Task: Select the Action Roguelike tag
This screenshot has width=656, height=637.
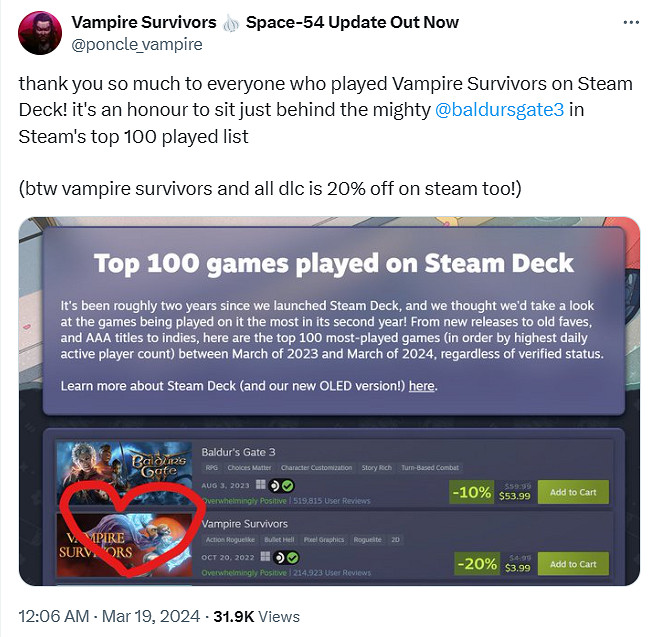Action: point(230,540)
